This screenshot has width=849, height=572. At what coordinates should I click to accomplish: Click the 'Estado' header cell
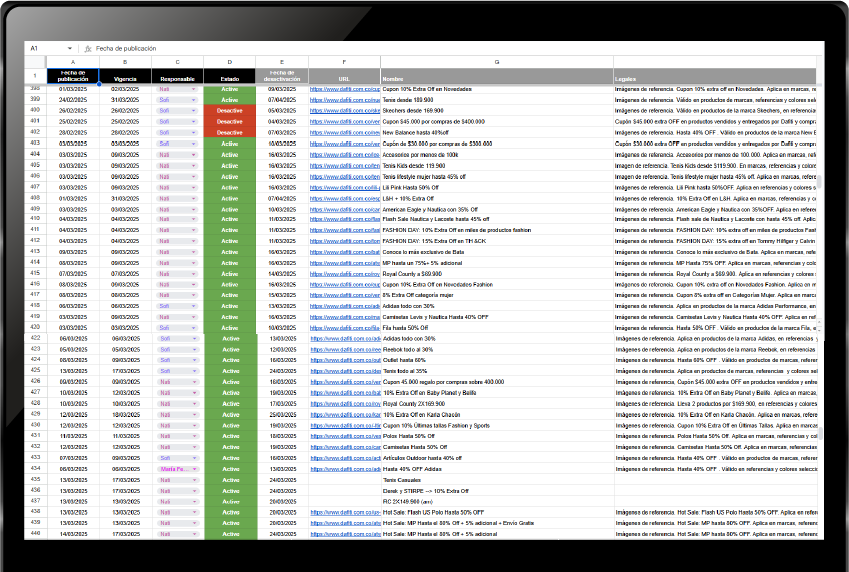[230, 76]
